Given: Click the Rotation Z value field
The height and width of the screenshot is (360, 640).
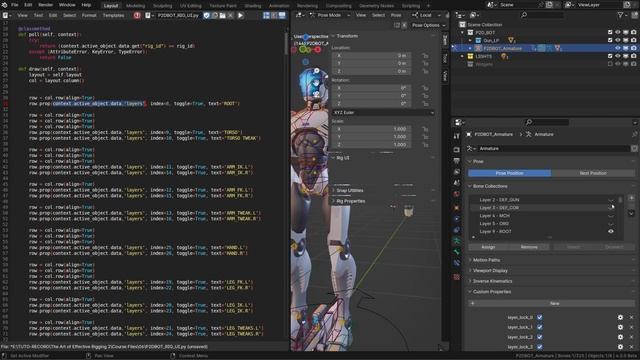Looking at the screenshot, I should [x=371, y=104].
